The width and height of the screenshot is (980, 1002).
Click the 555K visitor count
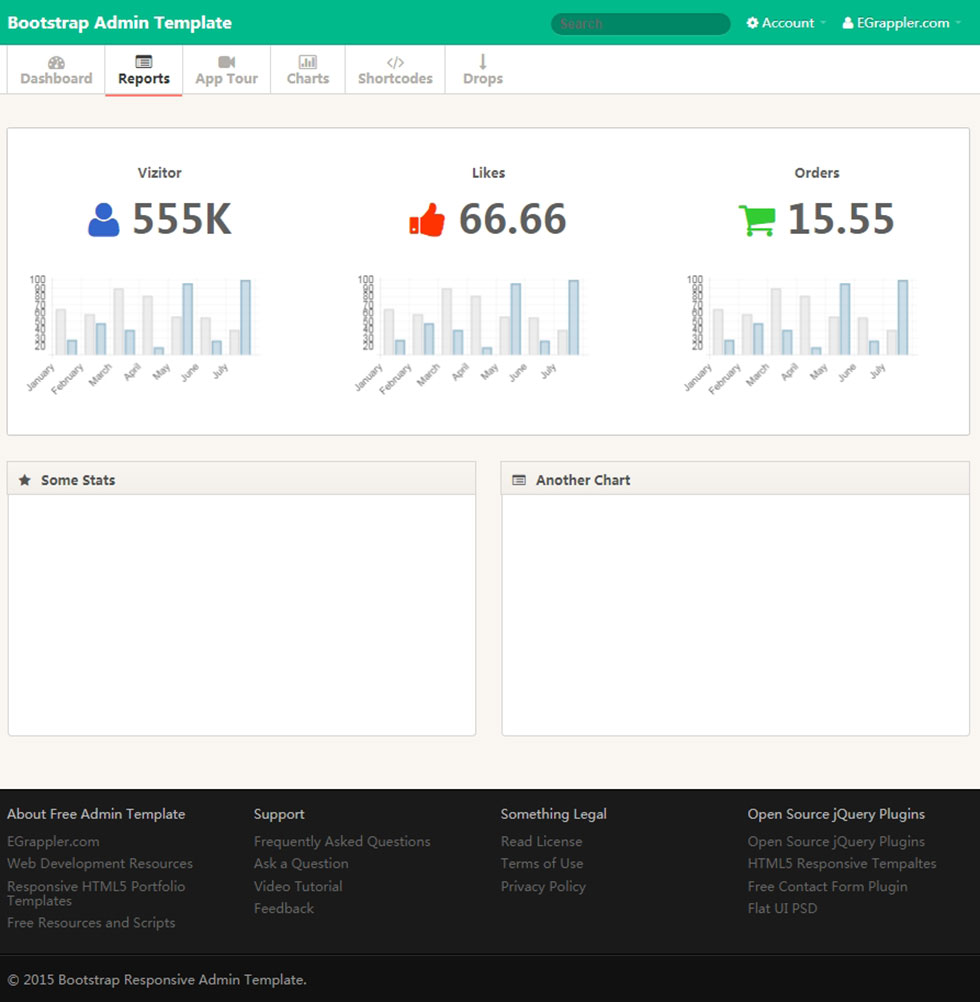point(182,219)
